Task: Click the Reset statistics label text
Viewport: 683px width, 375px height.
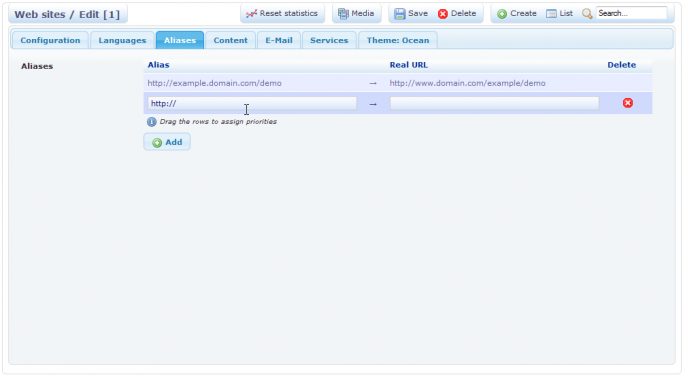Action: (288, 14)
